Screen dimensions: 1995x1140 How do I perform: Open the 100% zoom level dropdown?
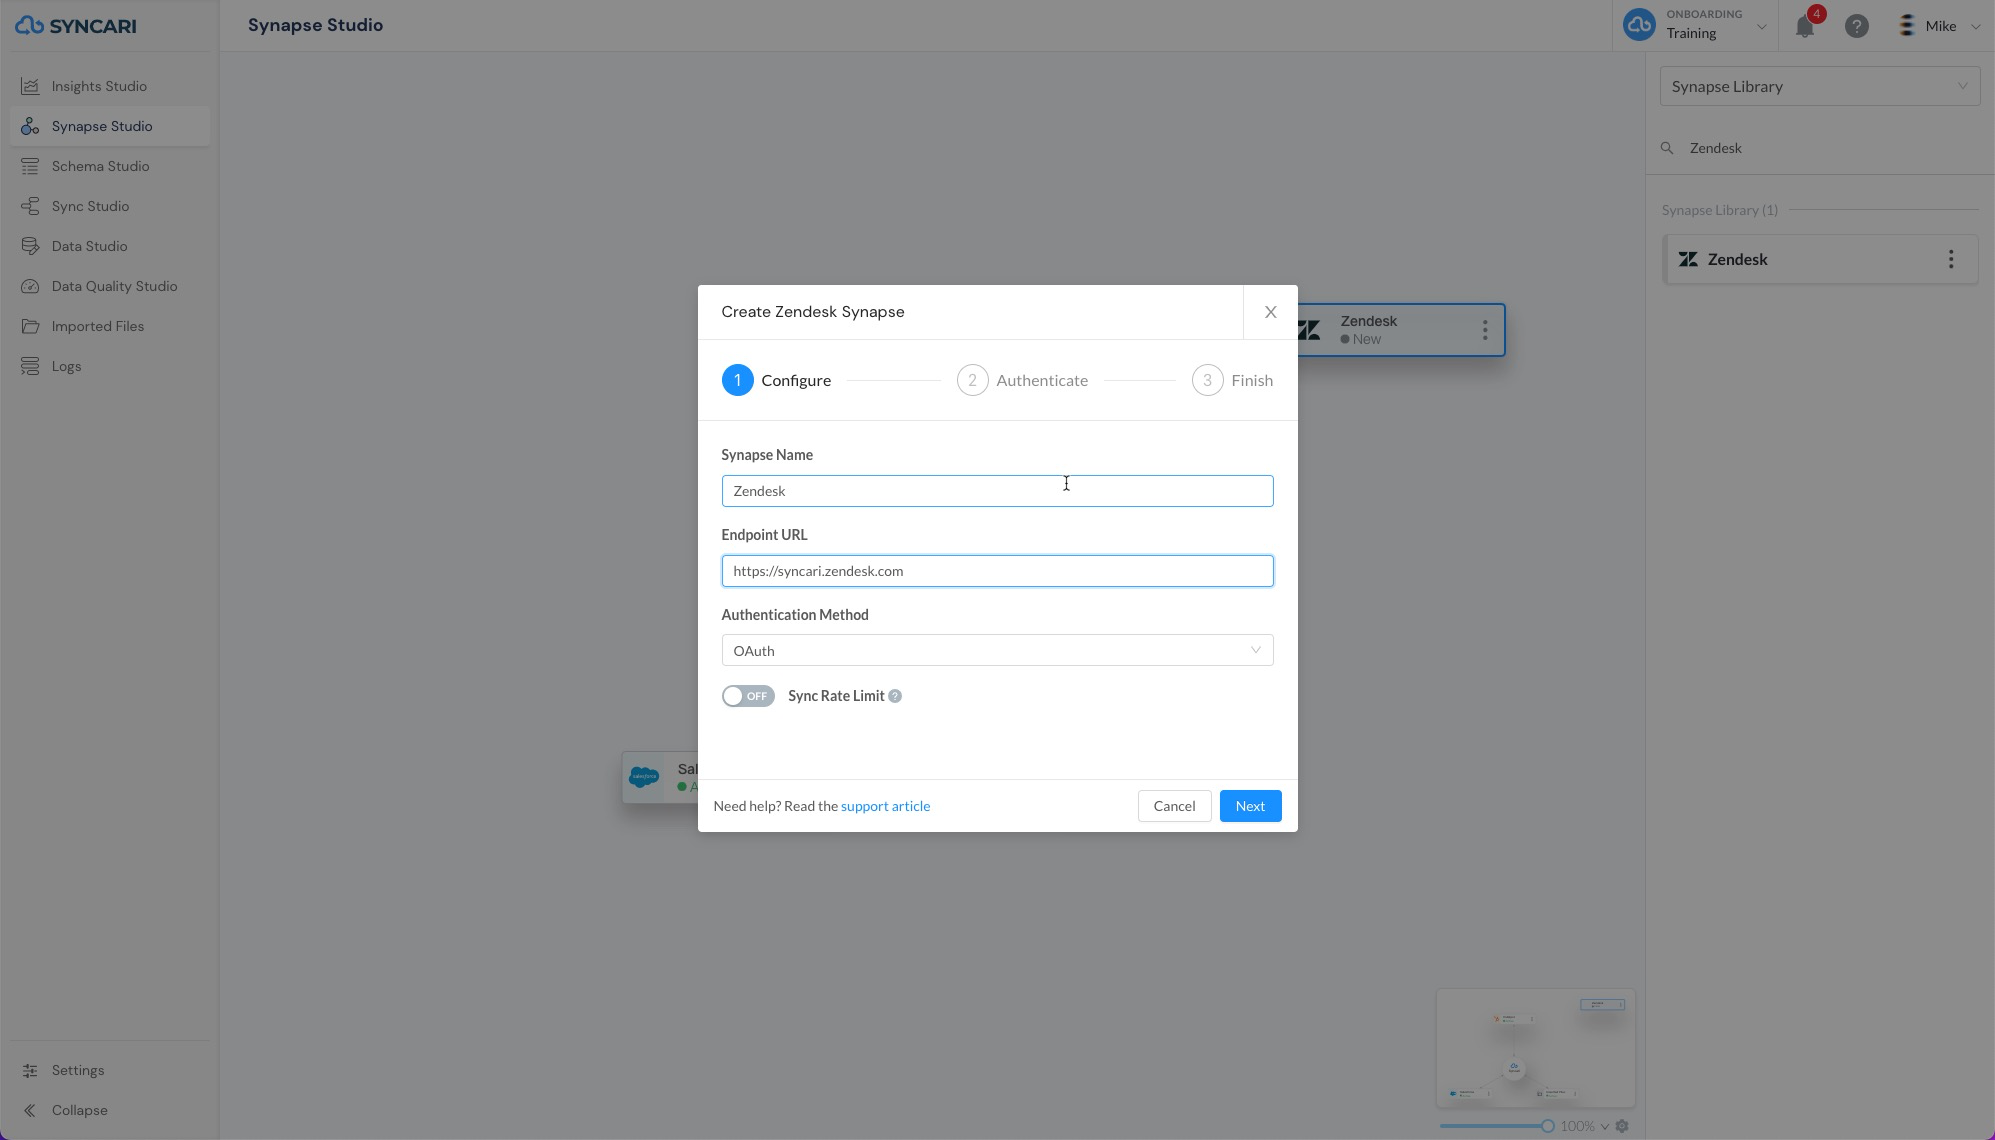1584,1126
